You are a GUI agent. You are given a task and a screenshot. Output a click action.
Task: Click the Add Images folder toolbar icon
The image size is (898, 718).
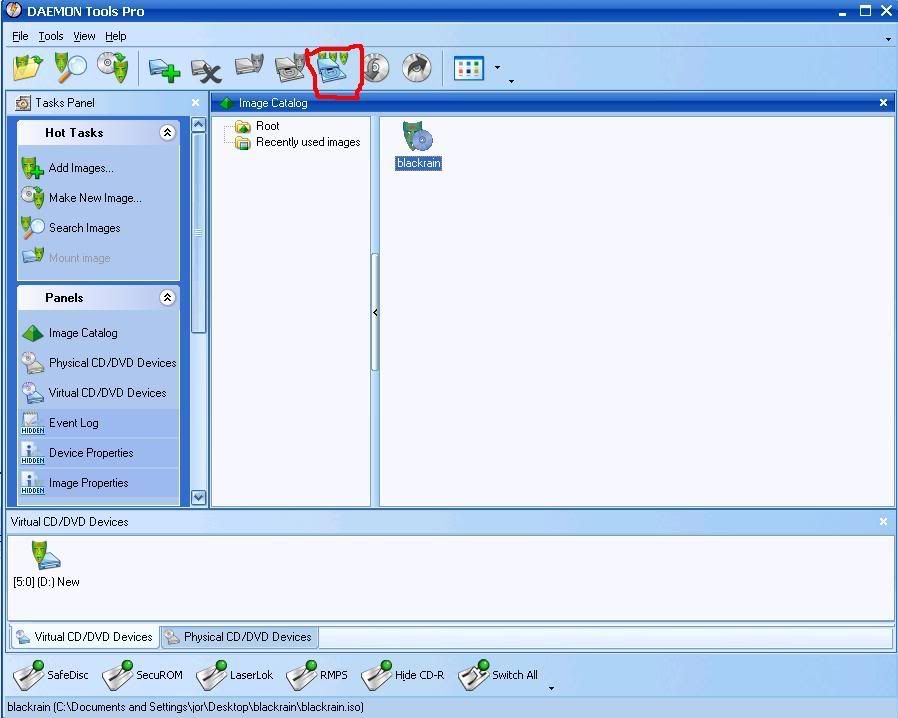point(28,68)
